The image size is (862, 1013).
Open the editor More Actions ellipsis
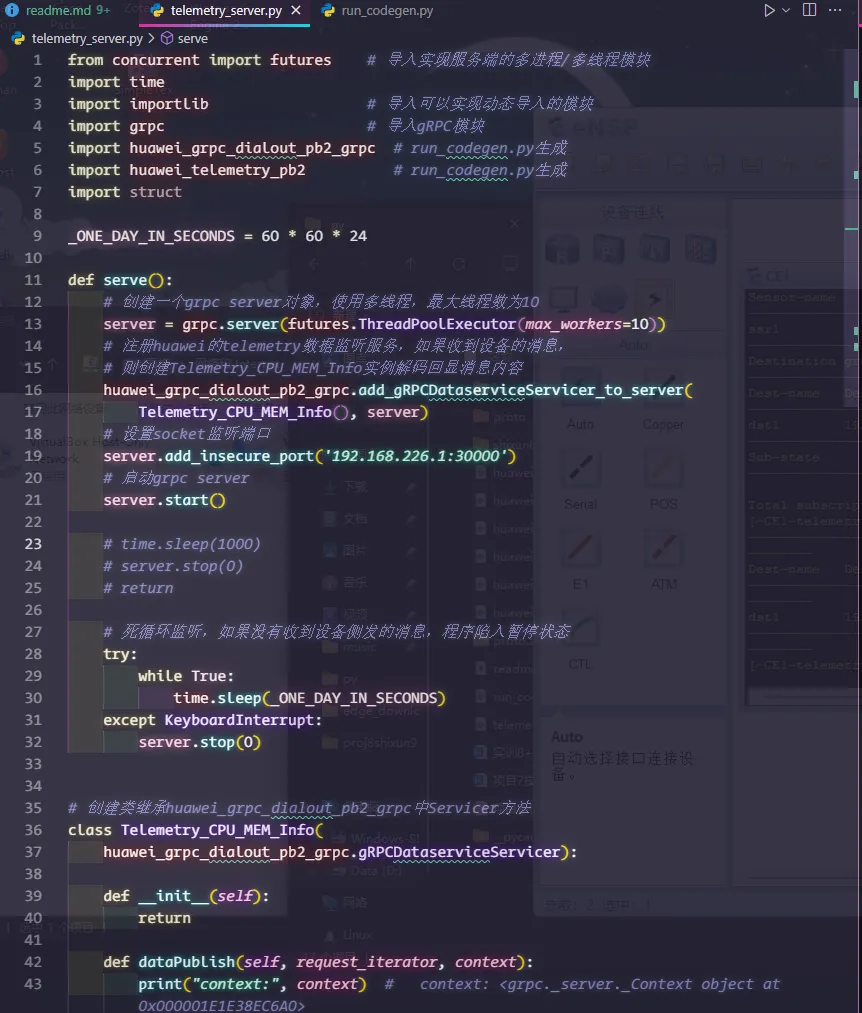tap(836, 10)
